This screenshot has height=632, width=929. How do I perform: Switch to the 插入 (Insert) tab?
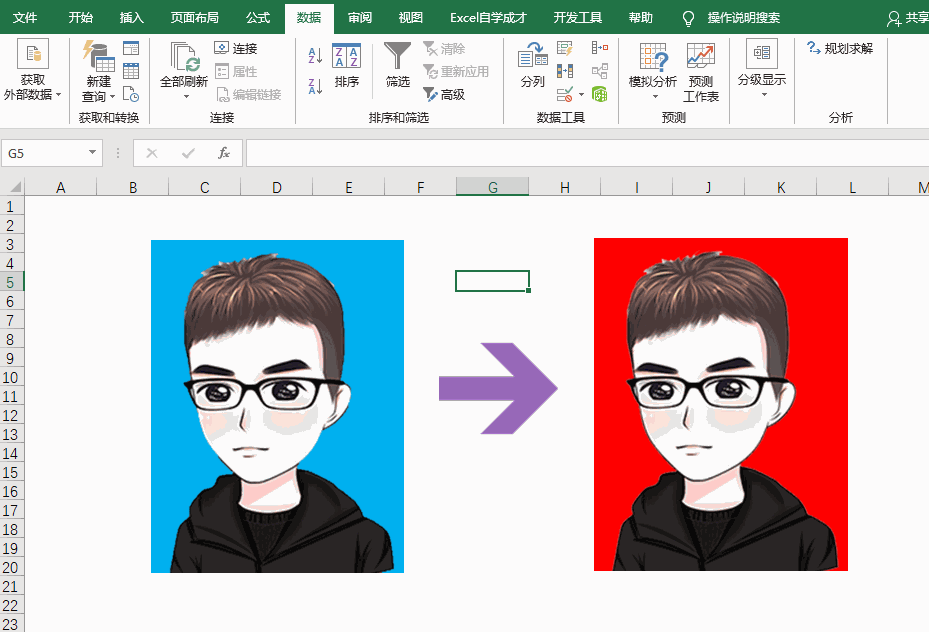pyautogui.click(x=132, y=18)
